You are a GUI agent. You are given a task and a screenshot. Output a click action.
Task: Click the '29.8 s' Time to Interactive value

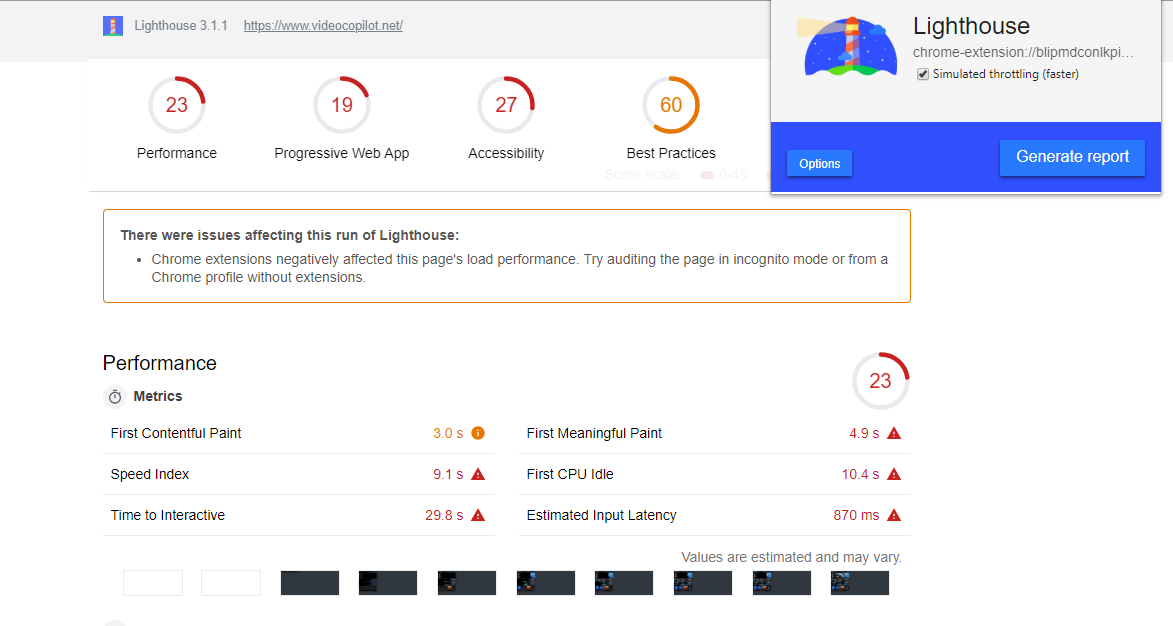[x=444, y=515]
